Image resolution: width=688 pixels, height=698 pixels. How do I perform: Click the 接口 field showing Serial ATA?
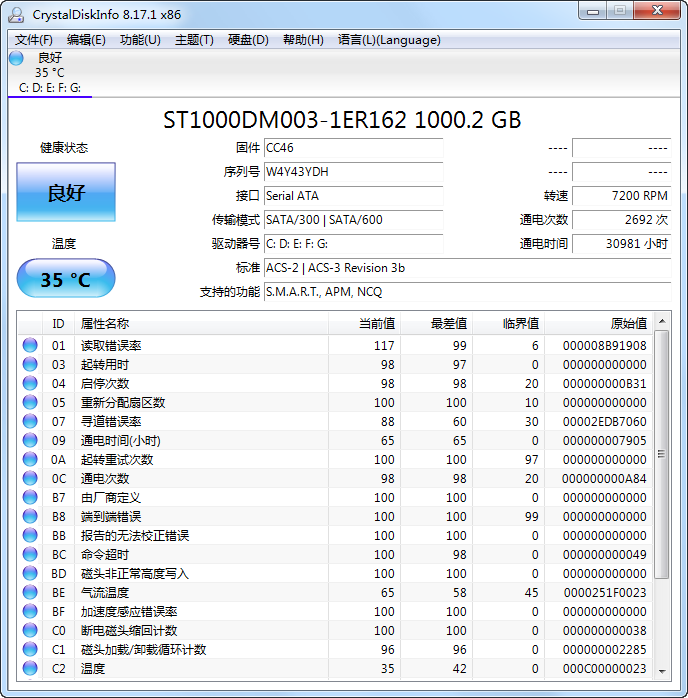tap(353, 196)
